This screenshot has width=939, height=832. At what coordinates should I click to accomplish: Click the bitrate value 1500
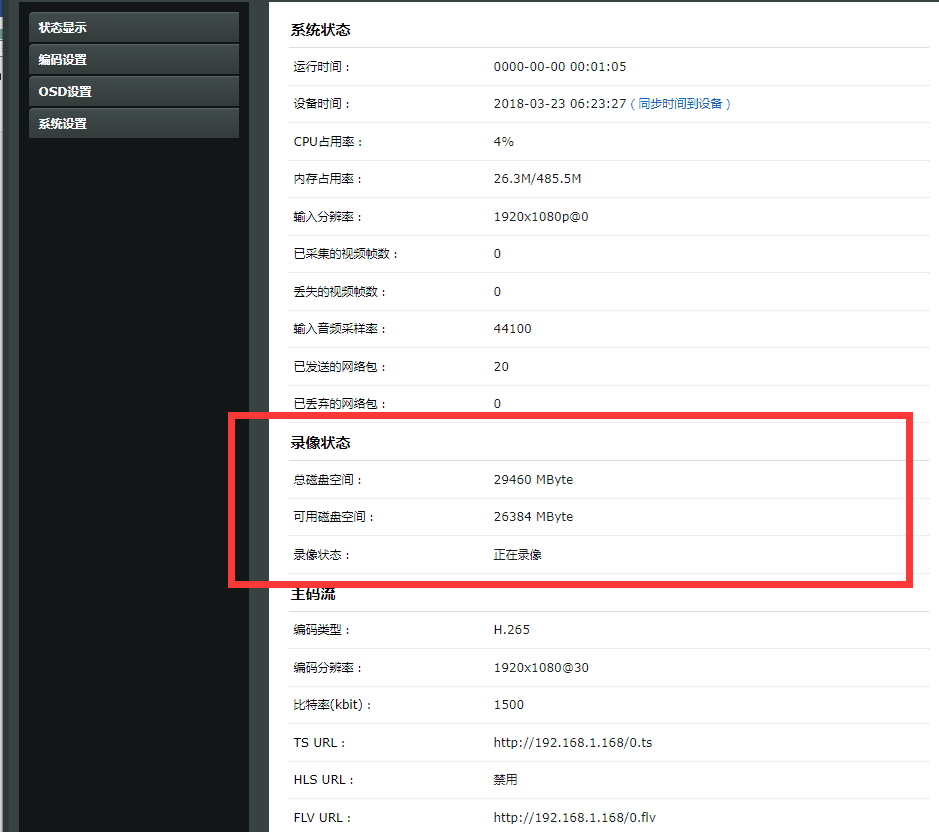pos(508,705)
